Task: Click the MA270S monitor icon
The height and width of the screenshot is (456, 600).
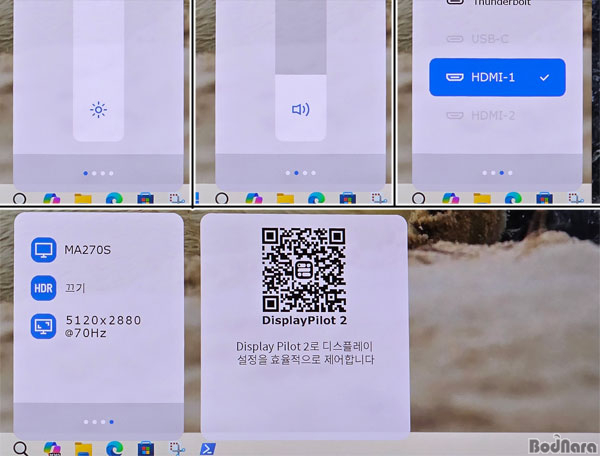Action: pyautogui.click(x=43, y=250)
